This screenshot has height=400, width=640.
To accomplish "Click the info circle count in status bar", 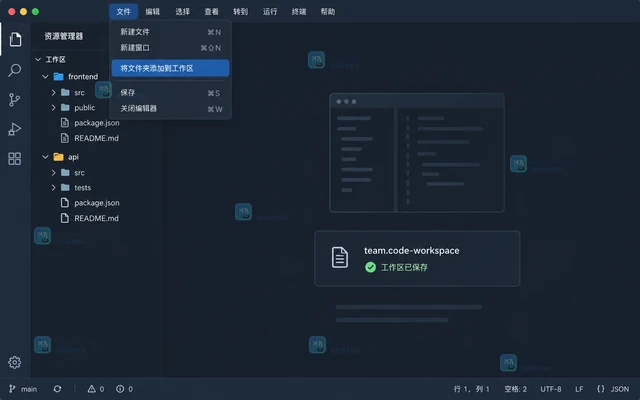I will pos(120,389).
